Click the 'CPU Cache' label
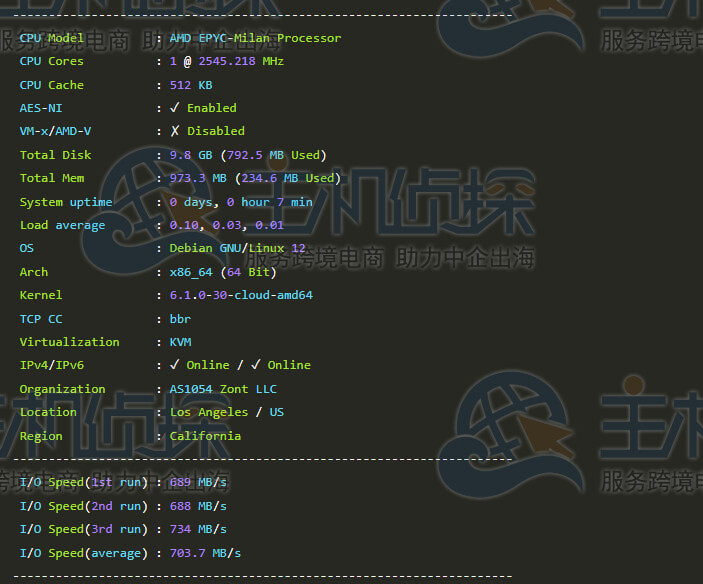 pos(52,85)
